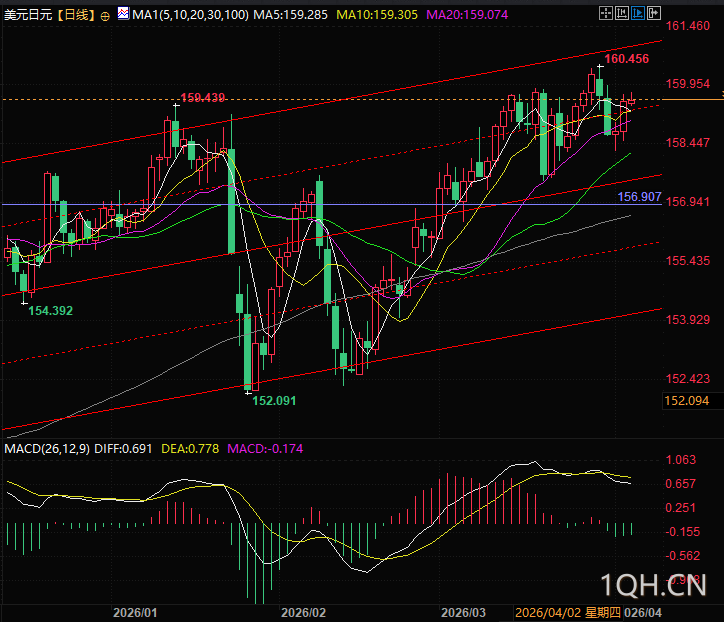Select the 156.907 horizontal line label
724x622 pixels.
click(x=640, y=197)
